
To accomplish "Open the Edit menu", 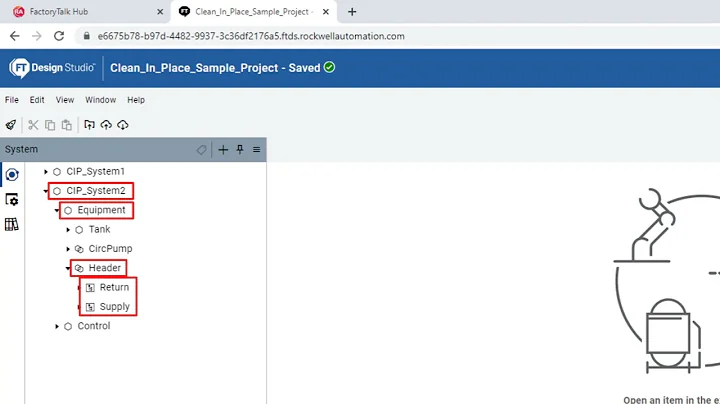I will pos(37,100).
